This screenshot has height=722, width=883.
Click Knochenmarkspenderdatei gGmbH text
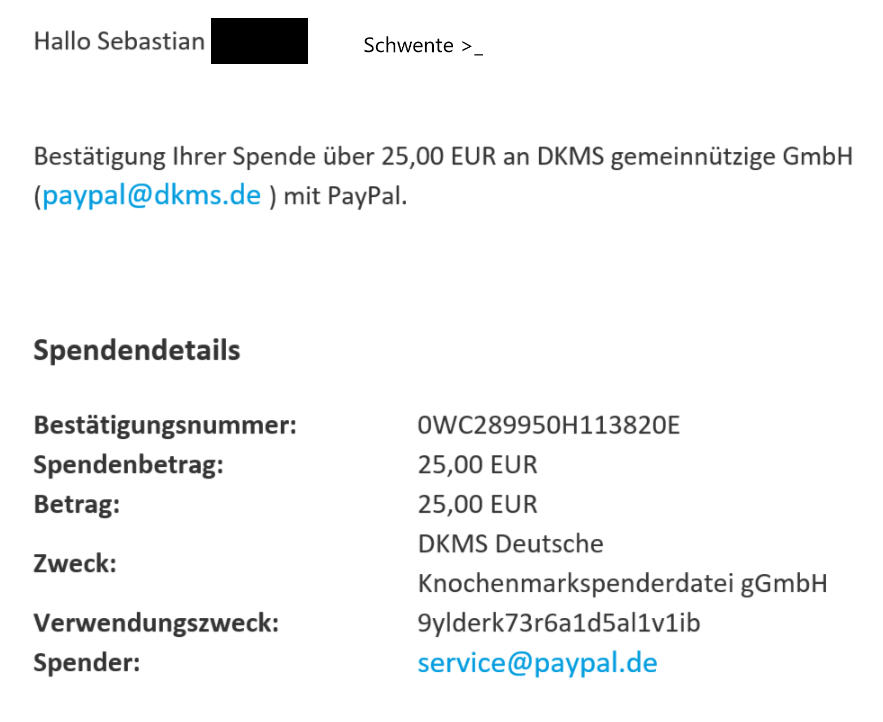click(622, 584)
